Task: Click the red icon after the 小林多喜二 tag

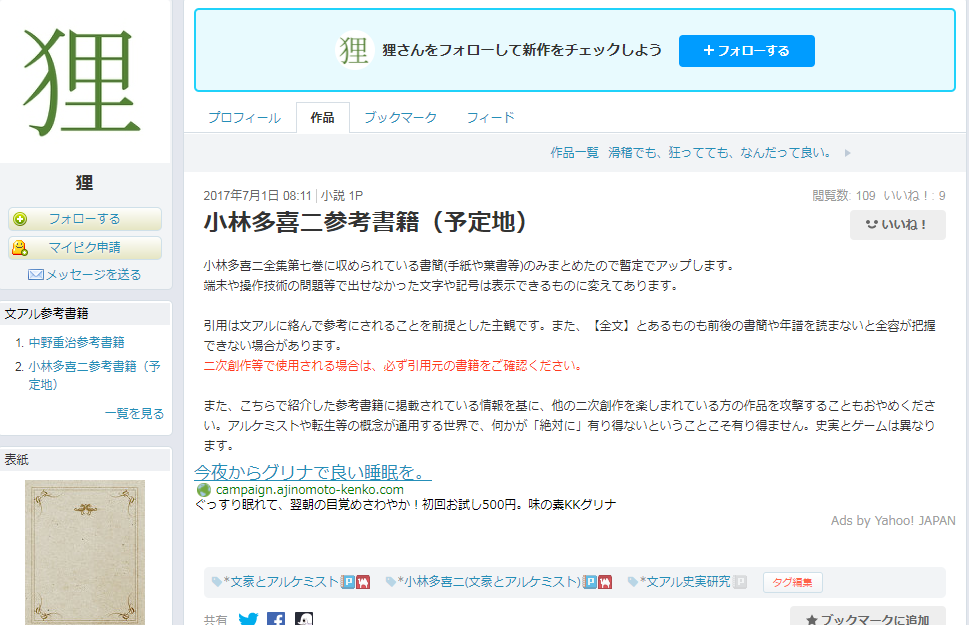Action: pos(603,581)
